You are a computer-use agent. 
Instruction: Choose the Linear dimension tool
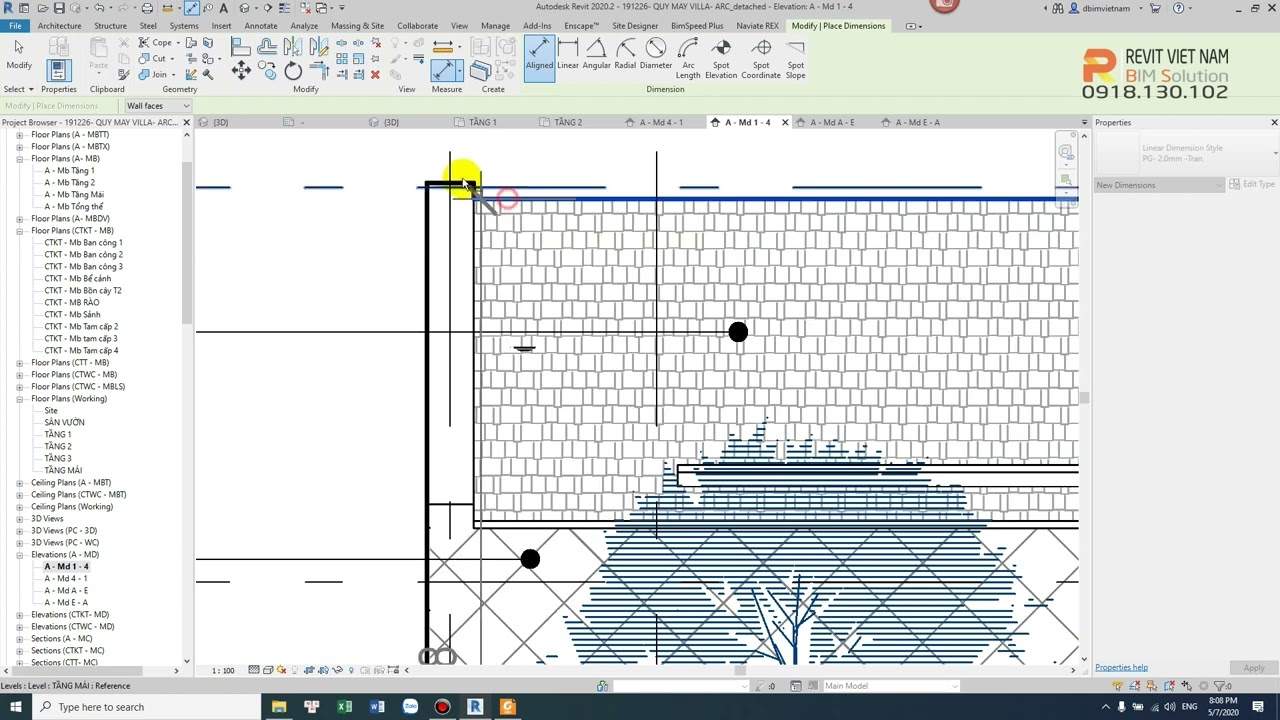568,55
